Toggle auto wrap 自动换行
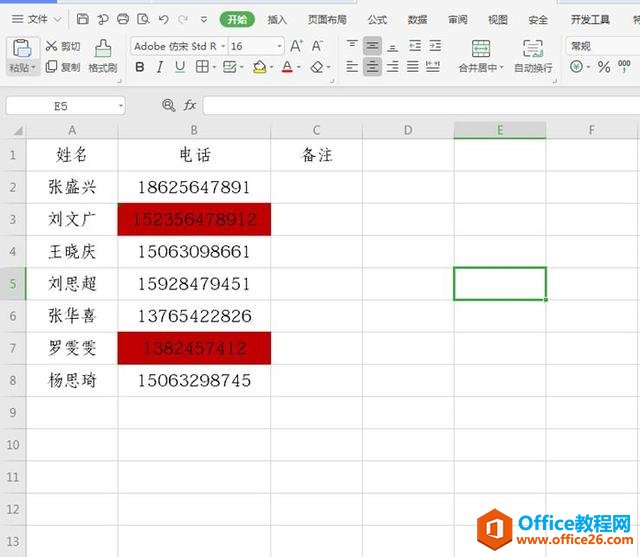This screenshot has width=640, height=557. coord(533,56)
